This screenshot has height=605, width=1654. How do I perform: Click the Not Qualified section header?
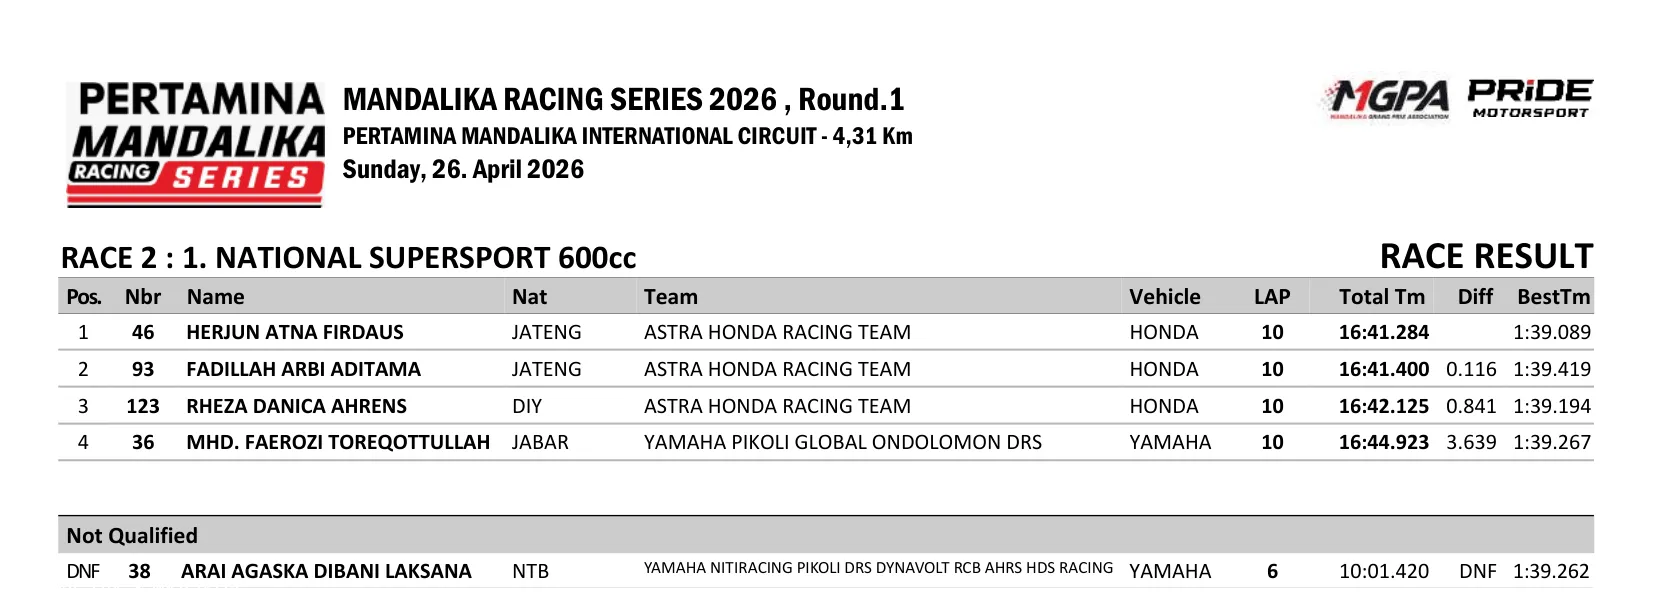point(132,536)
